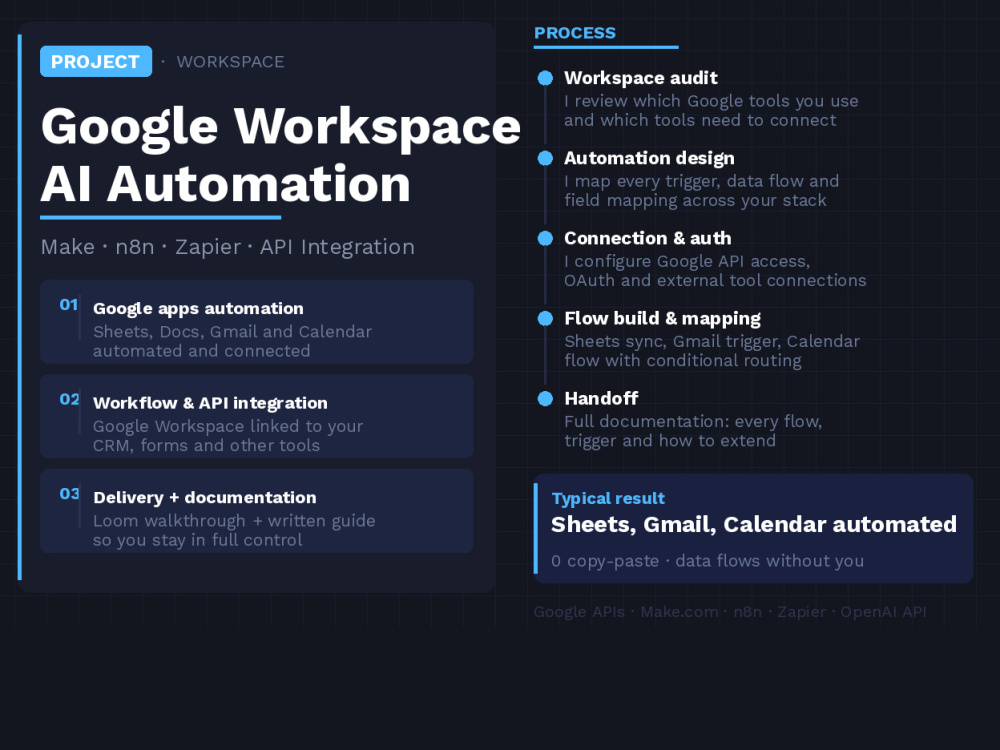This screenshot has width=1000, height=750.
Task: Click the PROJECT badge
Action: point(96,61)
